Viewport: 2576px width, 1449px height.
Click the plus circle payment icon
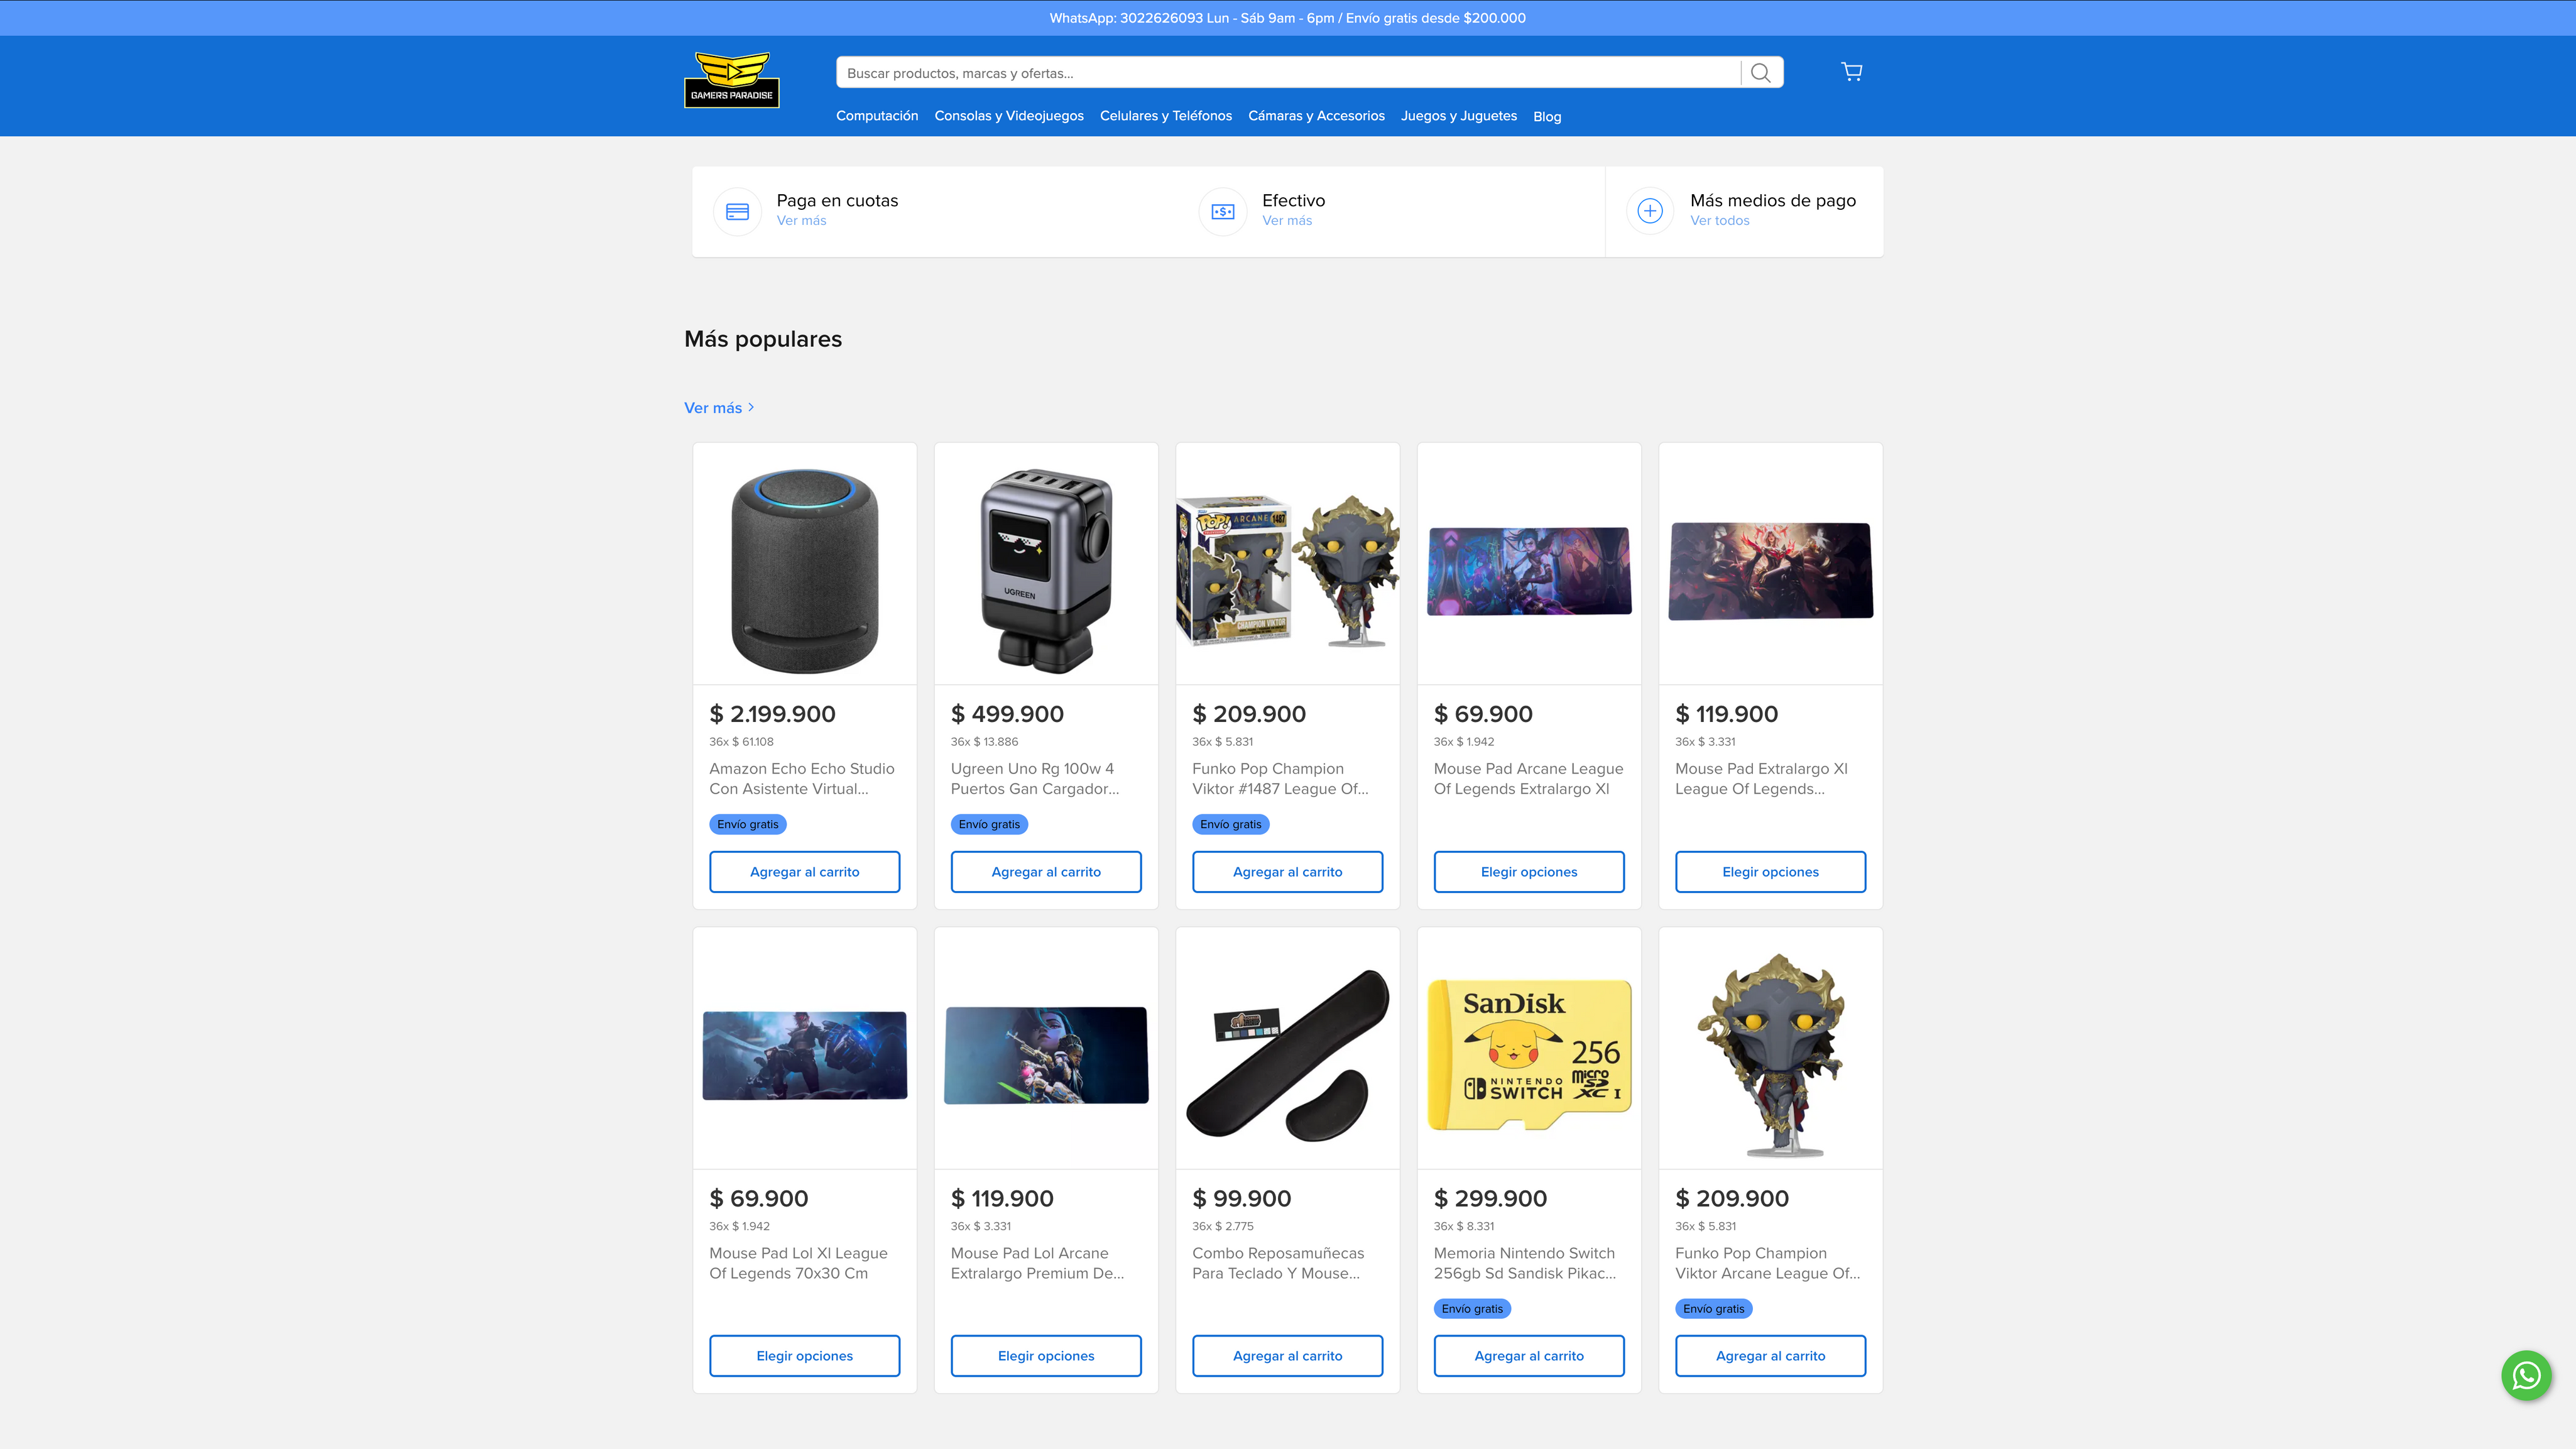1650,211
